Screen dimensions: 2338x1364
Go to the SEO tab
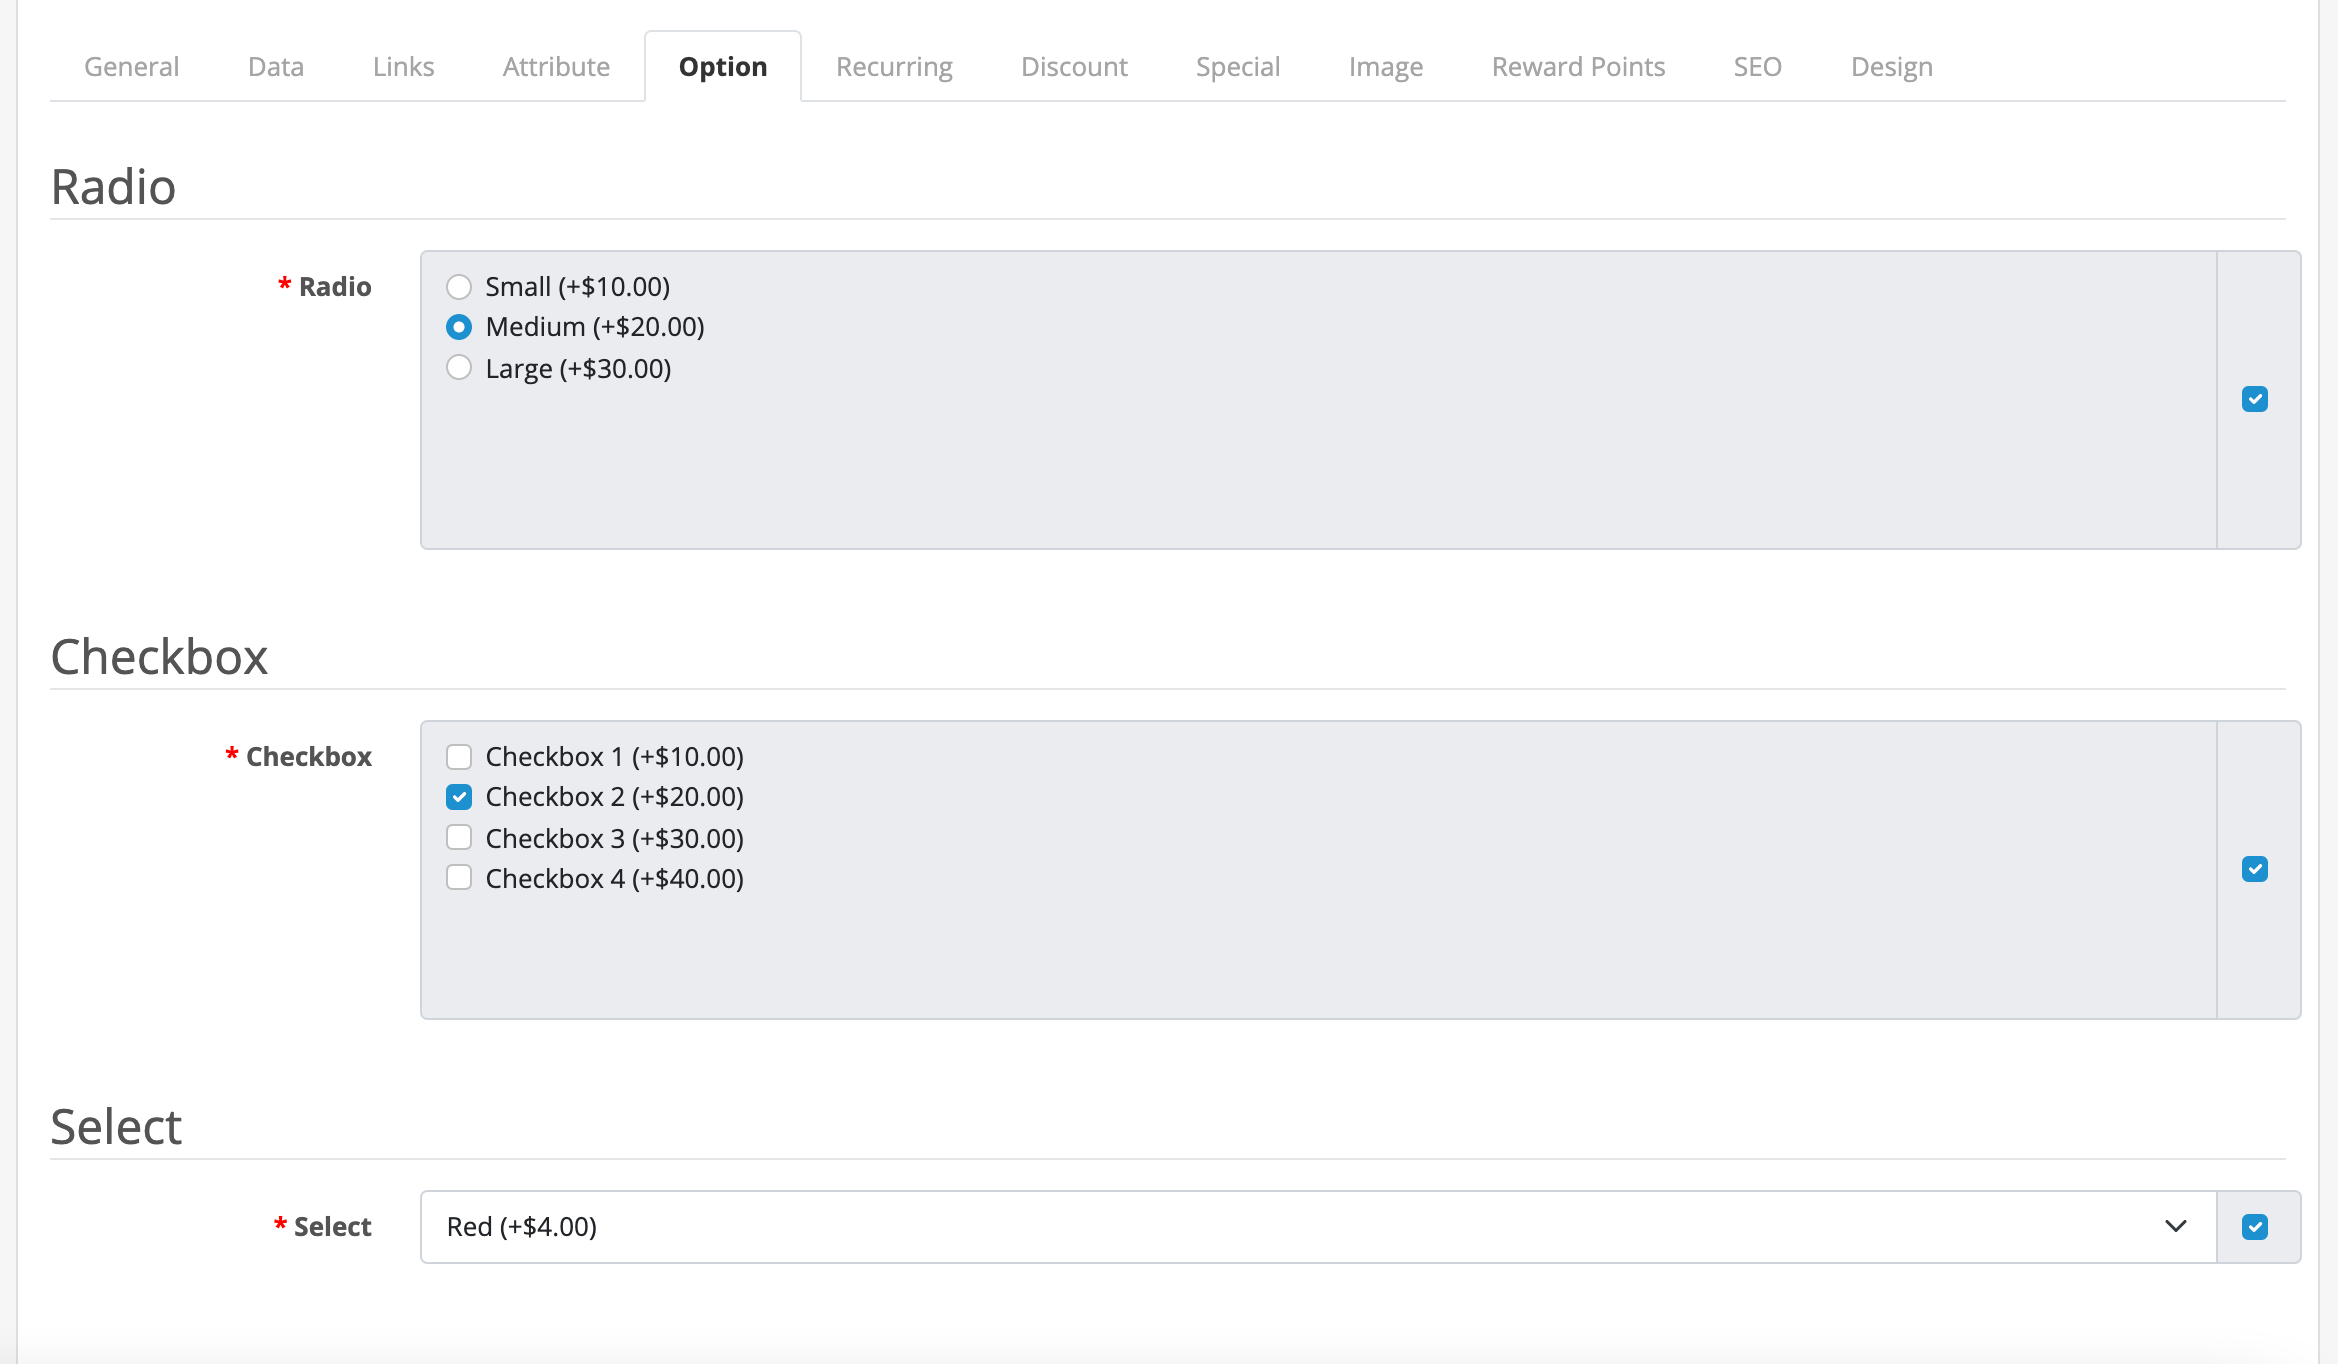(x=1757, y=67)
